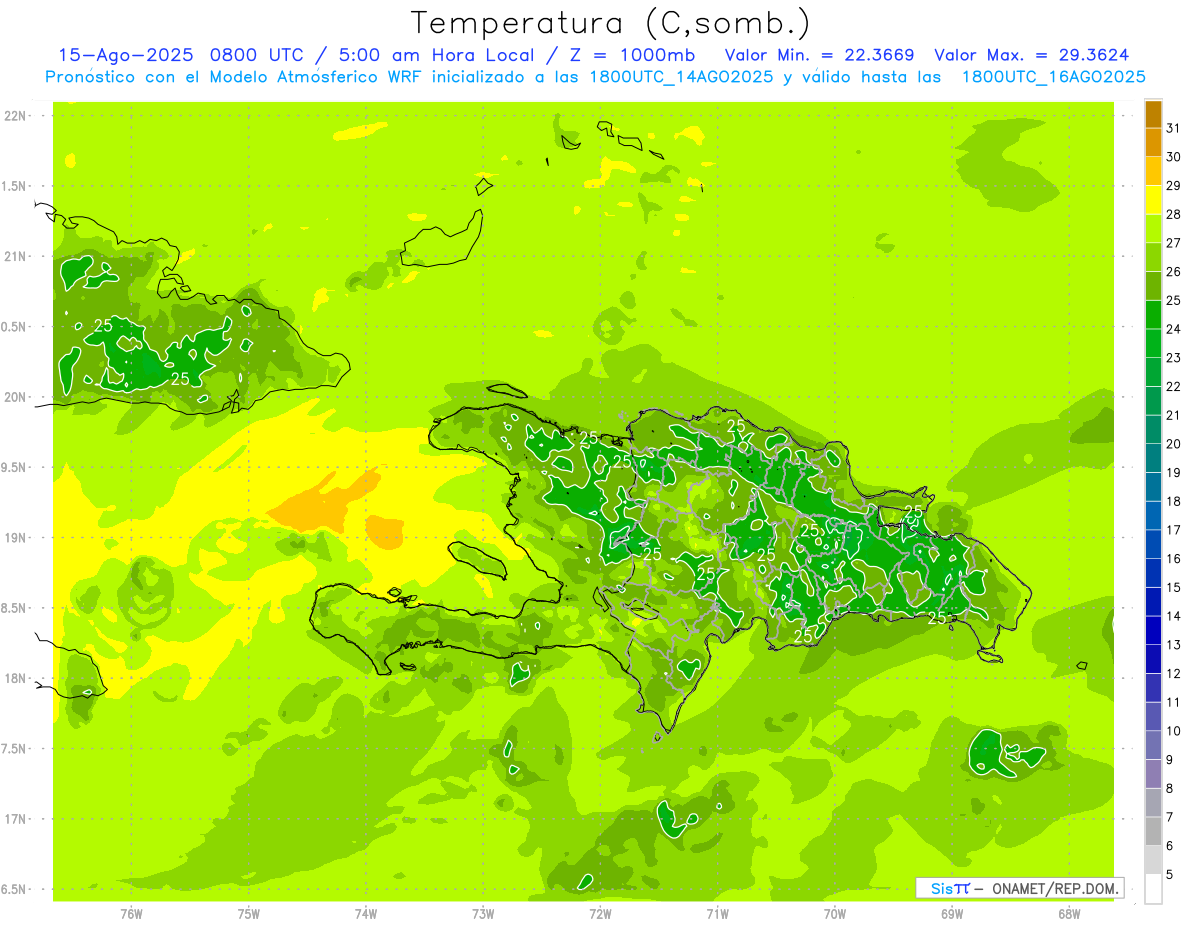Click the legend value '23'
1200x927 pixels.
pos(1173,358)
